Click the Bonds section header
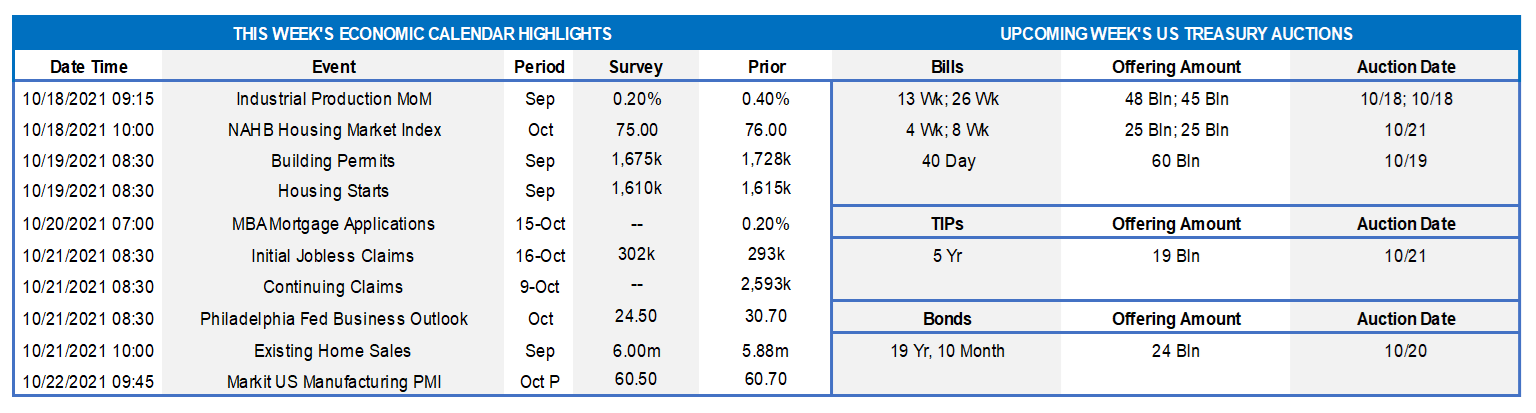The width and height of the screenshot is (1536, 413). point(946,319)
